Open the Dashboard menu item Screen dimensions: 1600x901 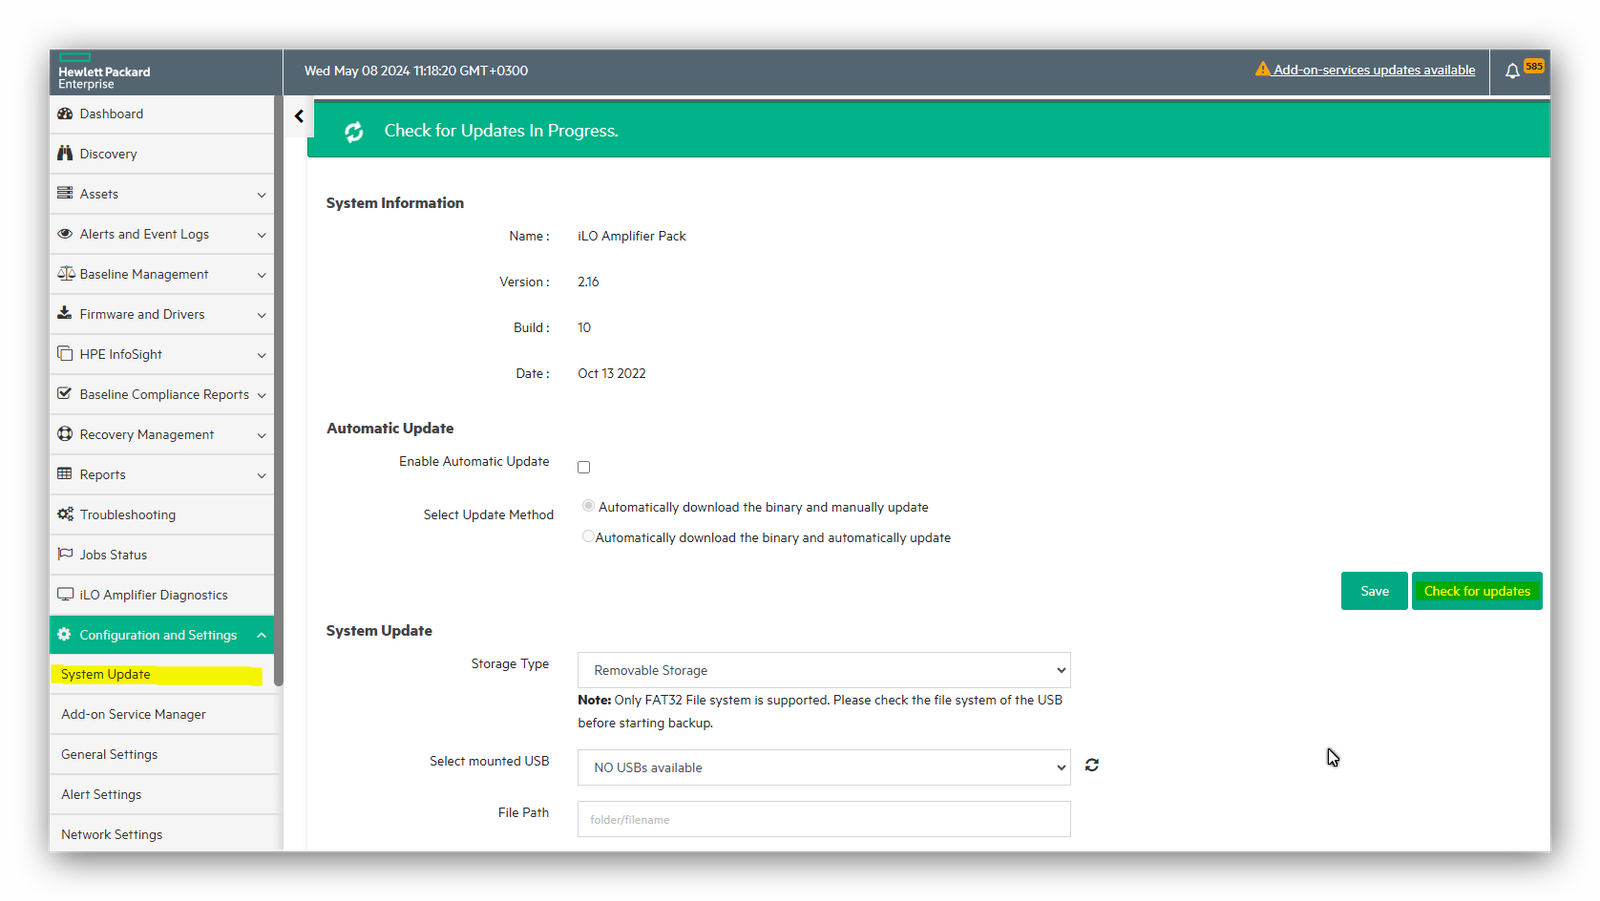pyautogui.click(x=162, y=114)
